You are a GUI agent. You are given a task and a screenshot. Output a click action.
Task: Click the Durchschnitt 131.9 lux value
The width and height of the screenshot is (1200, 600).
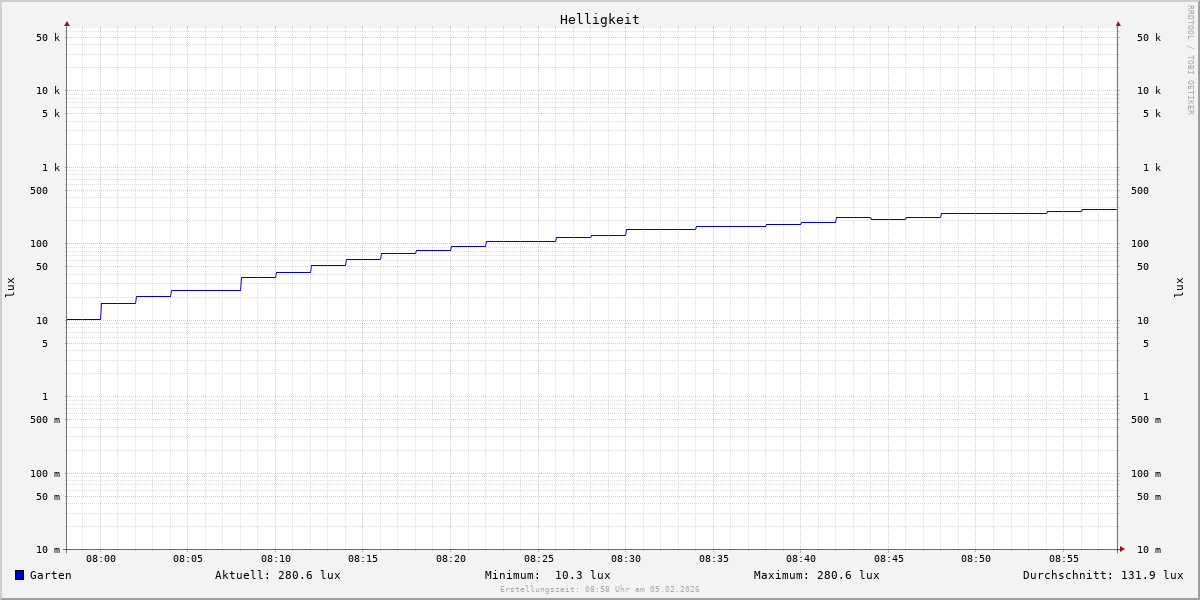pos(1102,575)
